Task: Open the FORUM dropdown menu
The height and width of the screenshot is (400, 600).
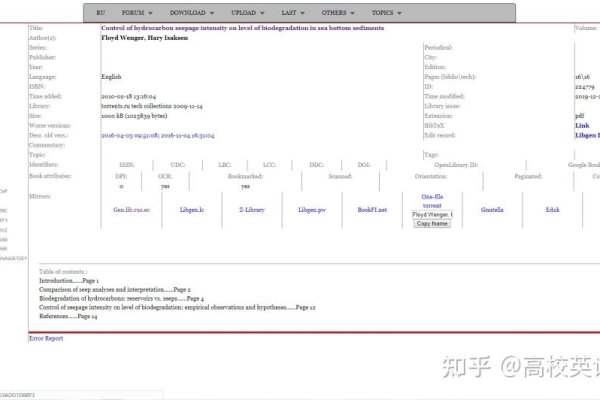Action: click(137, 13)
